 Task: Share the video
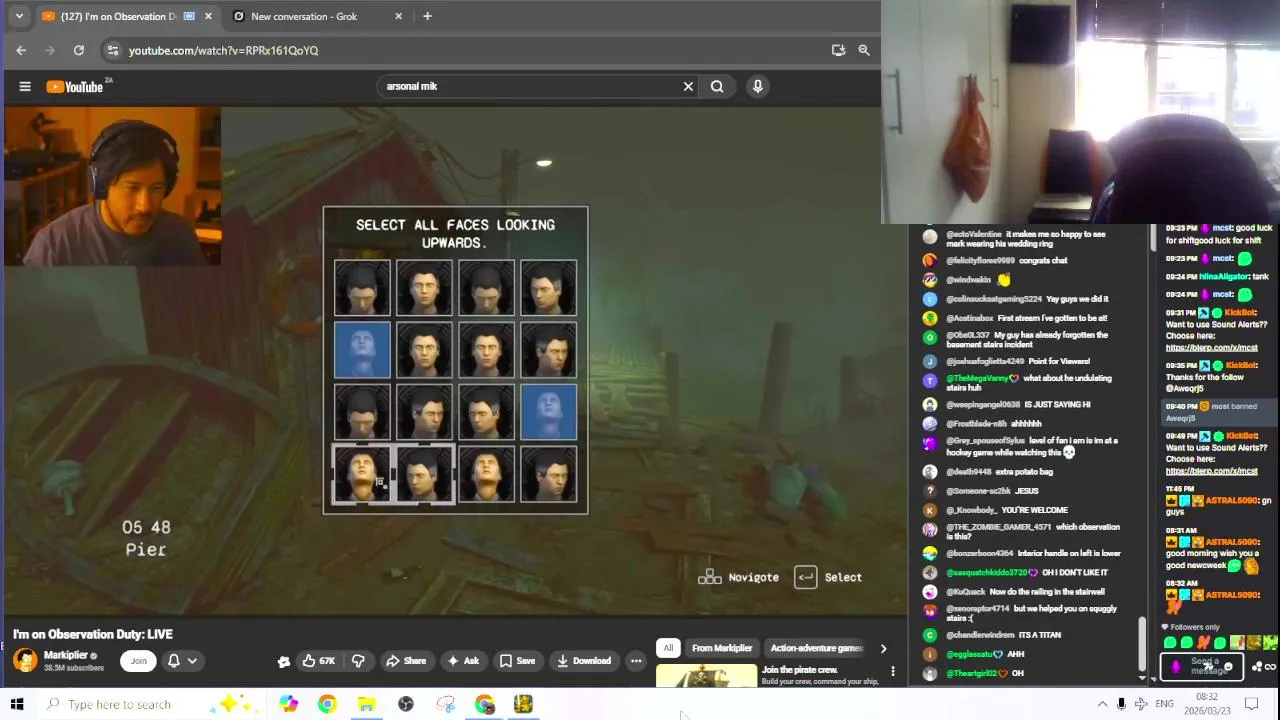(x=406, y=661)
